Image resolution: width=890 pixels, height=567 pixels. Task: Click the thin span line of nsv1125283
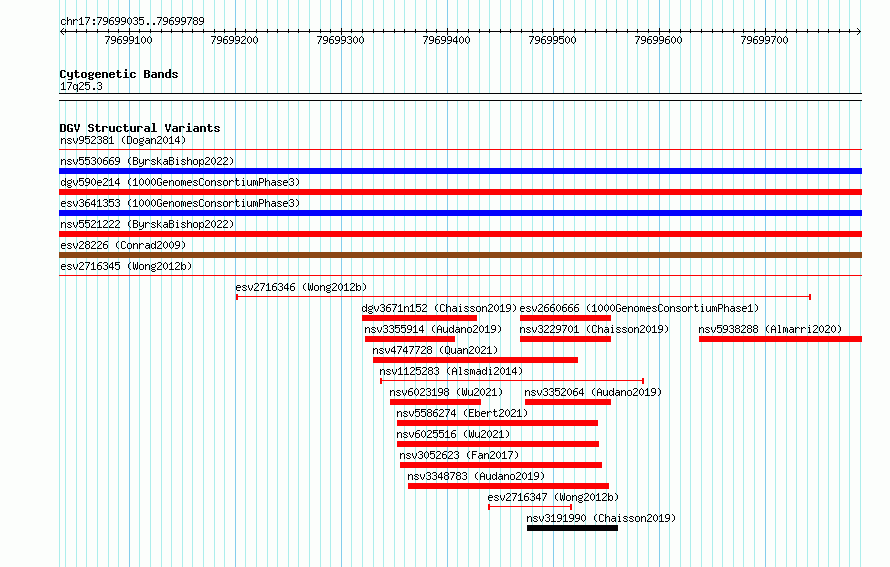pyautogui.click(x=512, y=381)
